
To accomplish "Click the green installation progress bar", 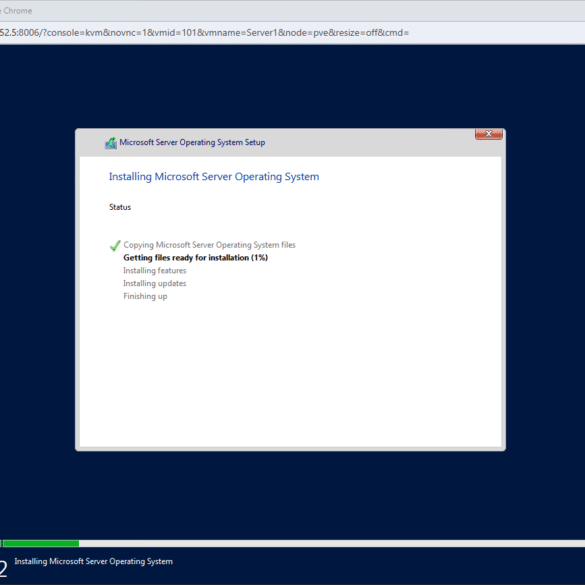I will tap(41, 543).
